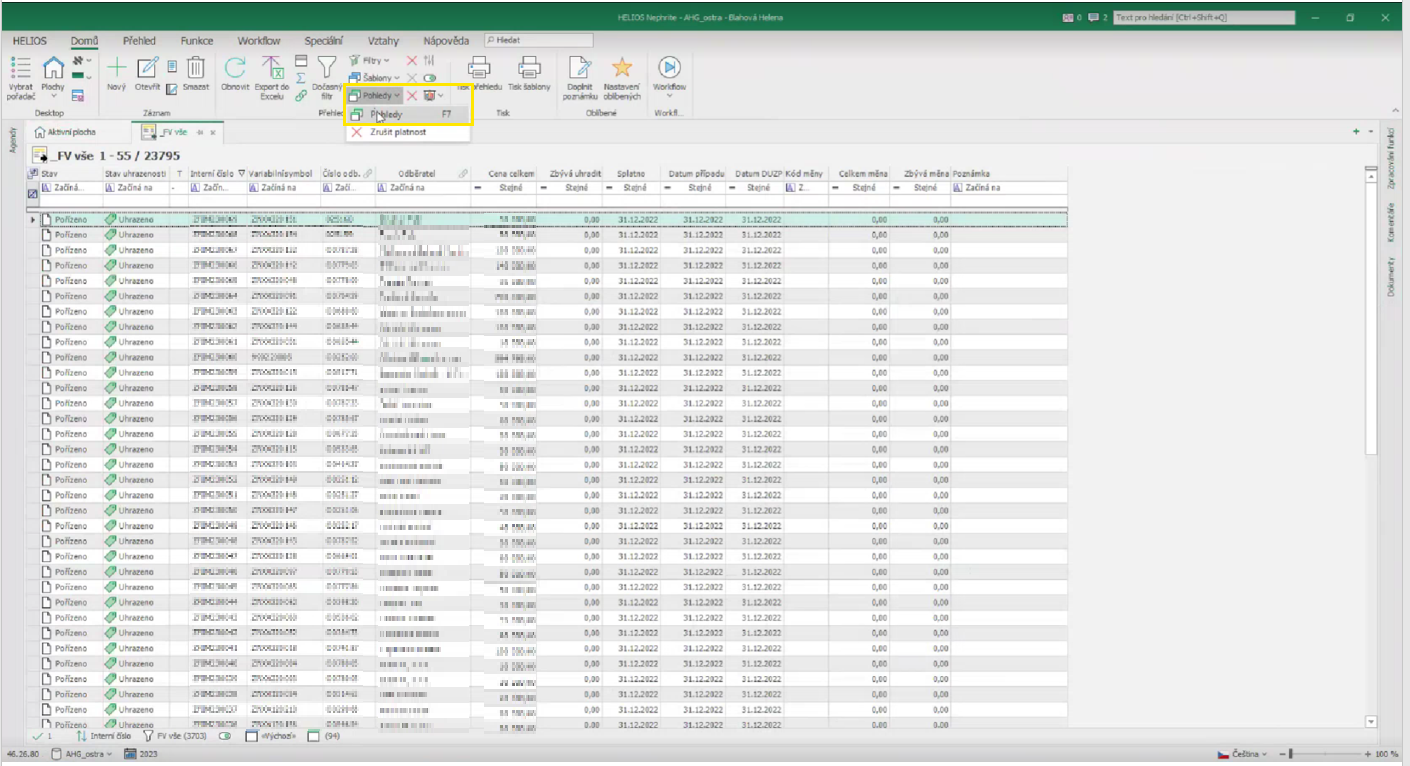Image resolution: width=1410 pixels, height=766 pixels.
Task: Click the Nastavení oblíbených star icon
Action: pos(621,68)
